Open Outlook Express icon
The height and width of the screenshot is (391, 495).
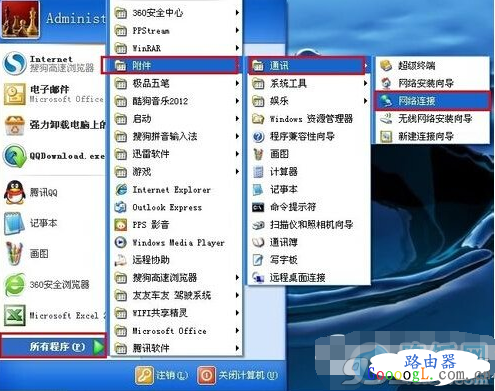point(121,207)
